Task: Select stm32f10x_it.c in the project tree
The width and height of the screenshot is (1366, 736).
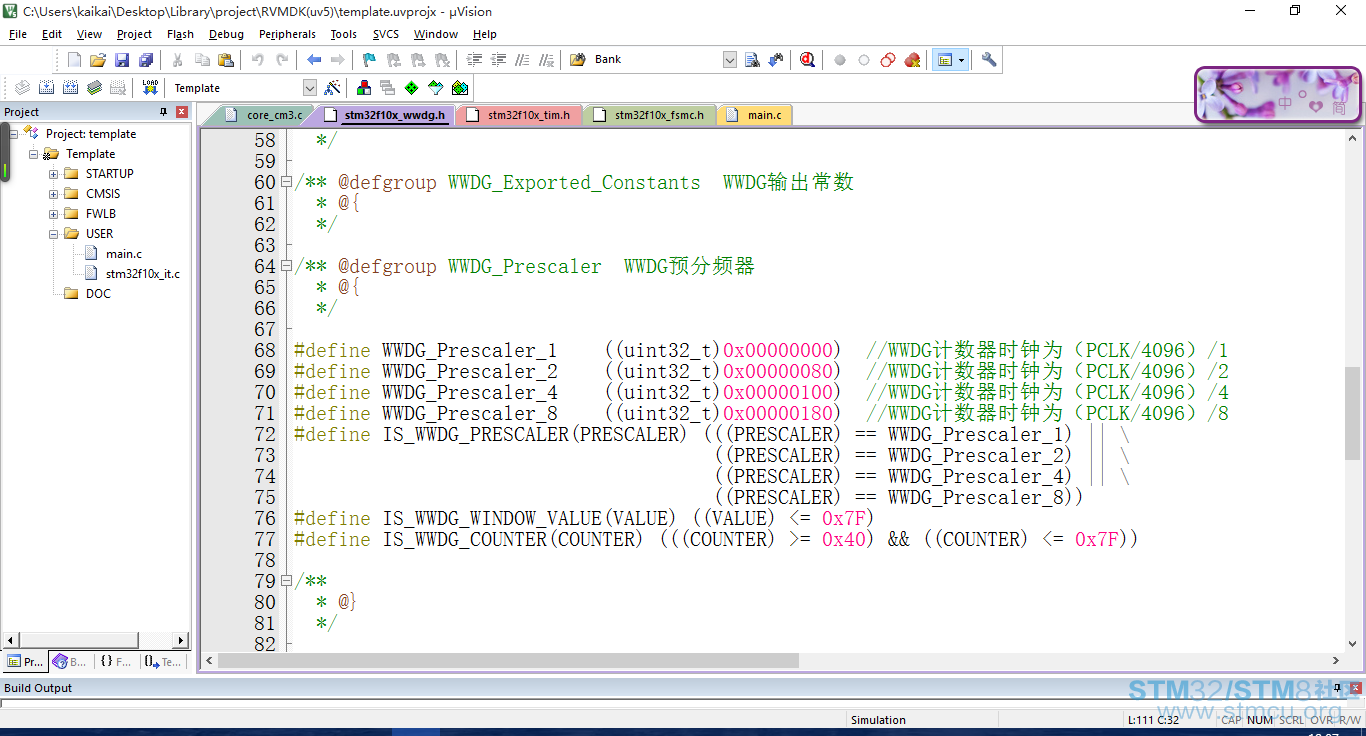Action: [143, 274]
